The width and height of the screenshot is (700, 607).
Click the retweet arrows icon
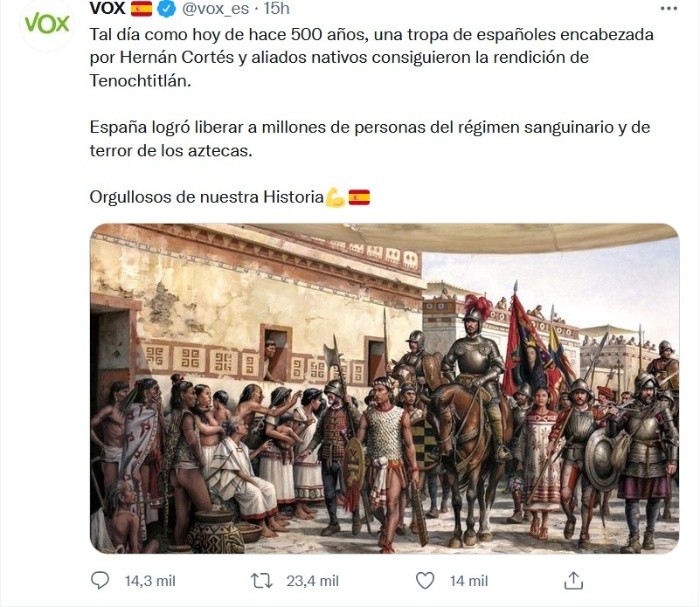pyautogui.click(x=262, y=581)
